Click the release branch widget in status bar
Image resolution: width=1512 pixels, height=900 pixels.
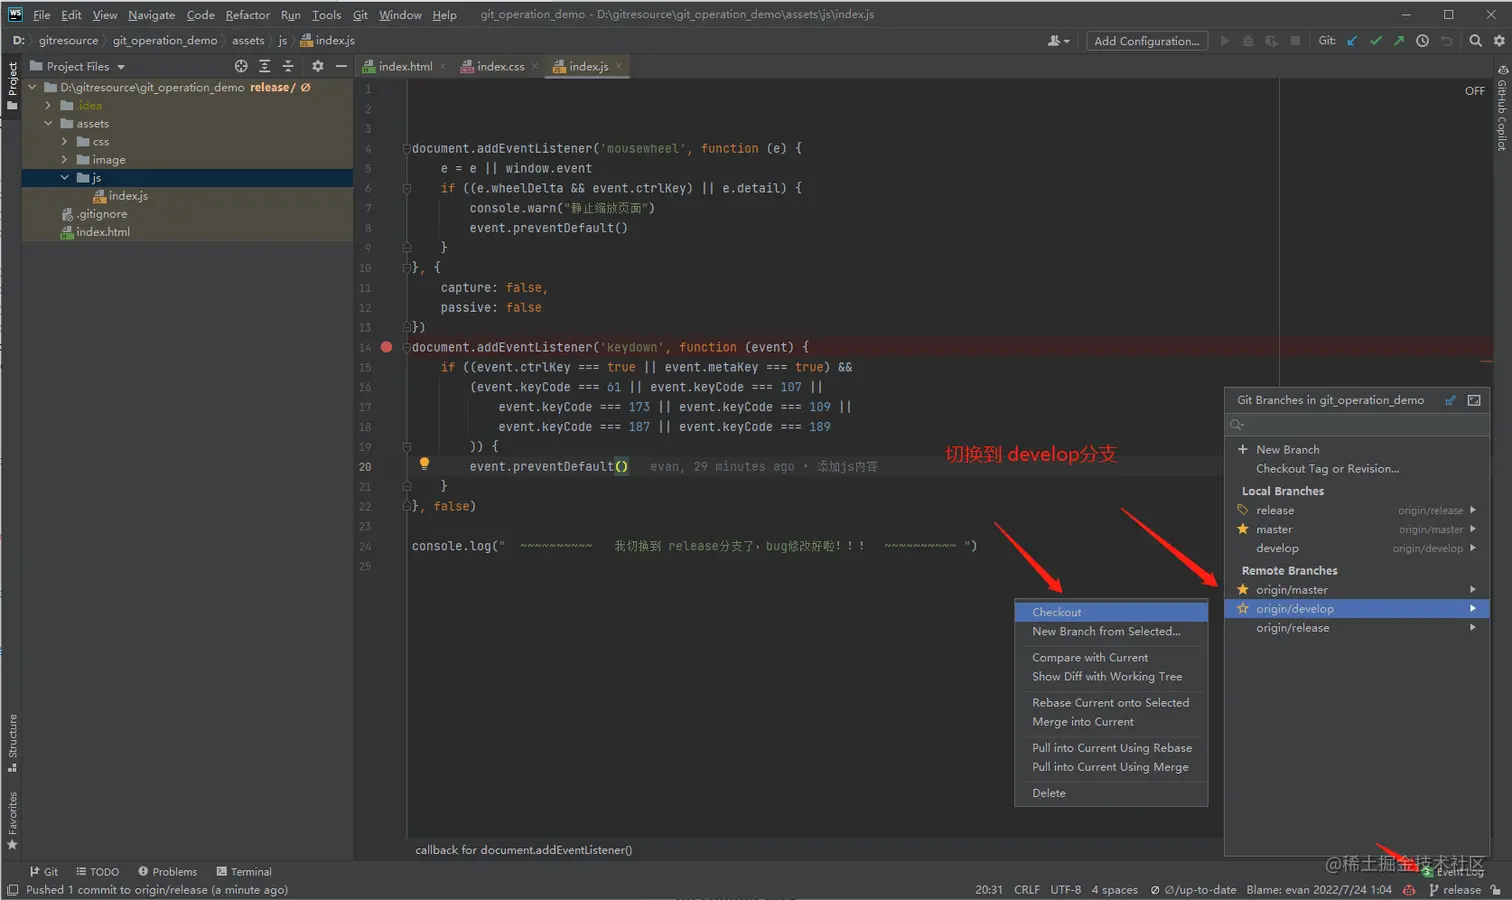pos(1460,890)
